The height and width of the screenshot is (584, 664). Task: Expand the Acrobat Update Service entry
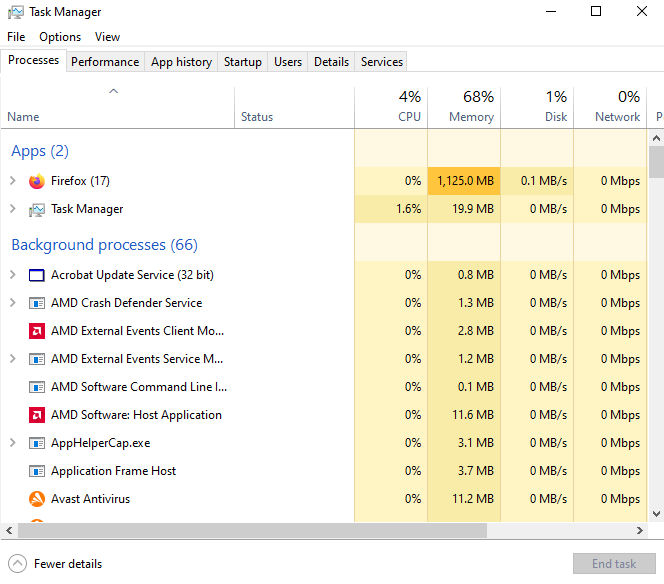12,275
